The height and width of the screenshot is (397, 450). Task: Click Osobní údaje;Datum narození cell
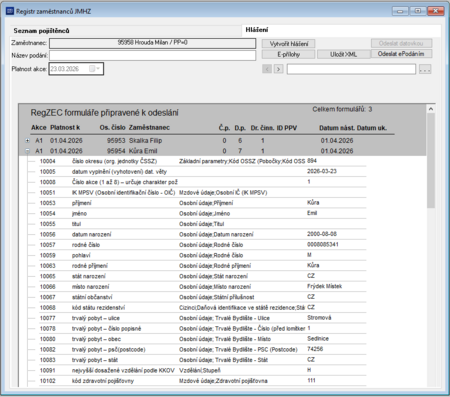point(216,234)
